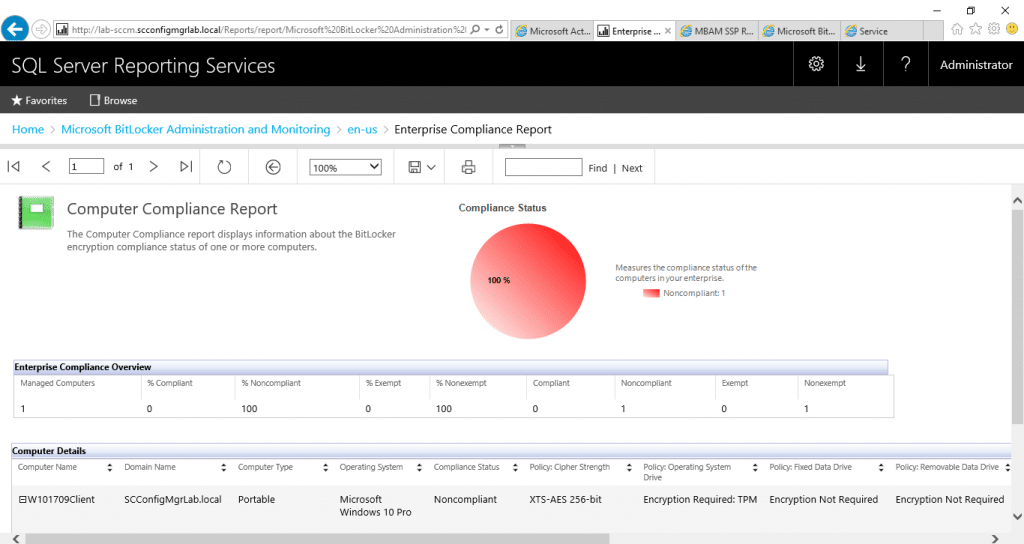The image size is (1024, 544).
Task: Click the Home breadcrumb link
Action: coord(28,129)
